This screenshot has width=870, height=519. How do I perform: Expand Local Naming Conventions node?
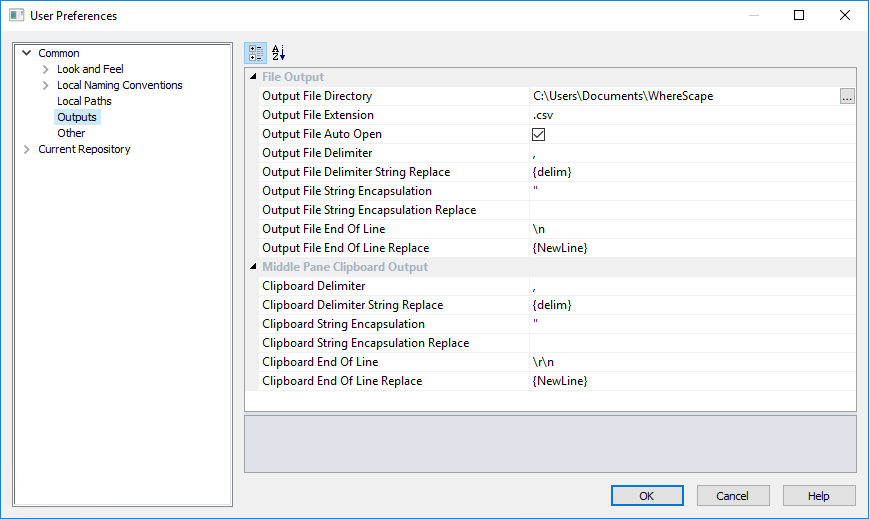point(45,86)
